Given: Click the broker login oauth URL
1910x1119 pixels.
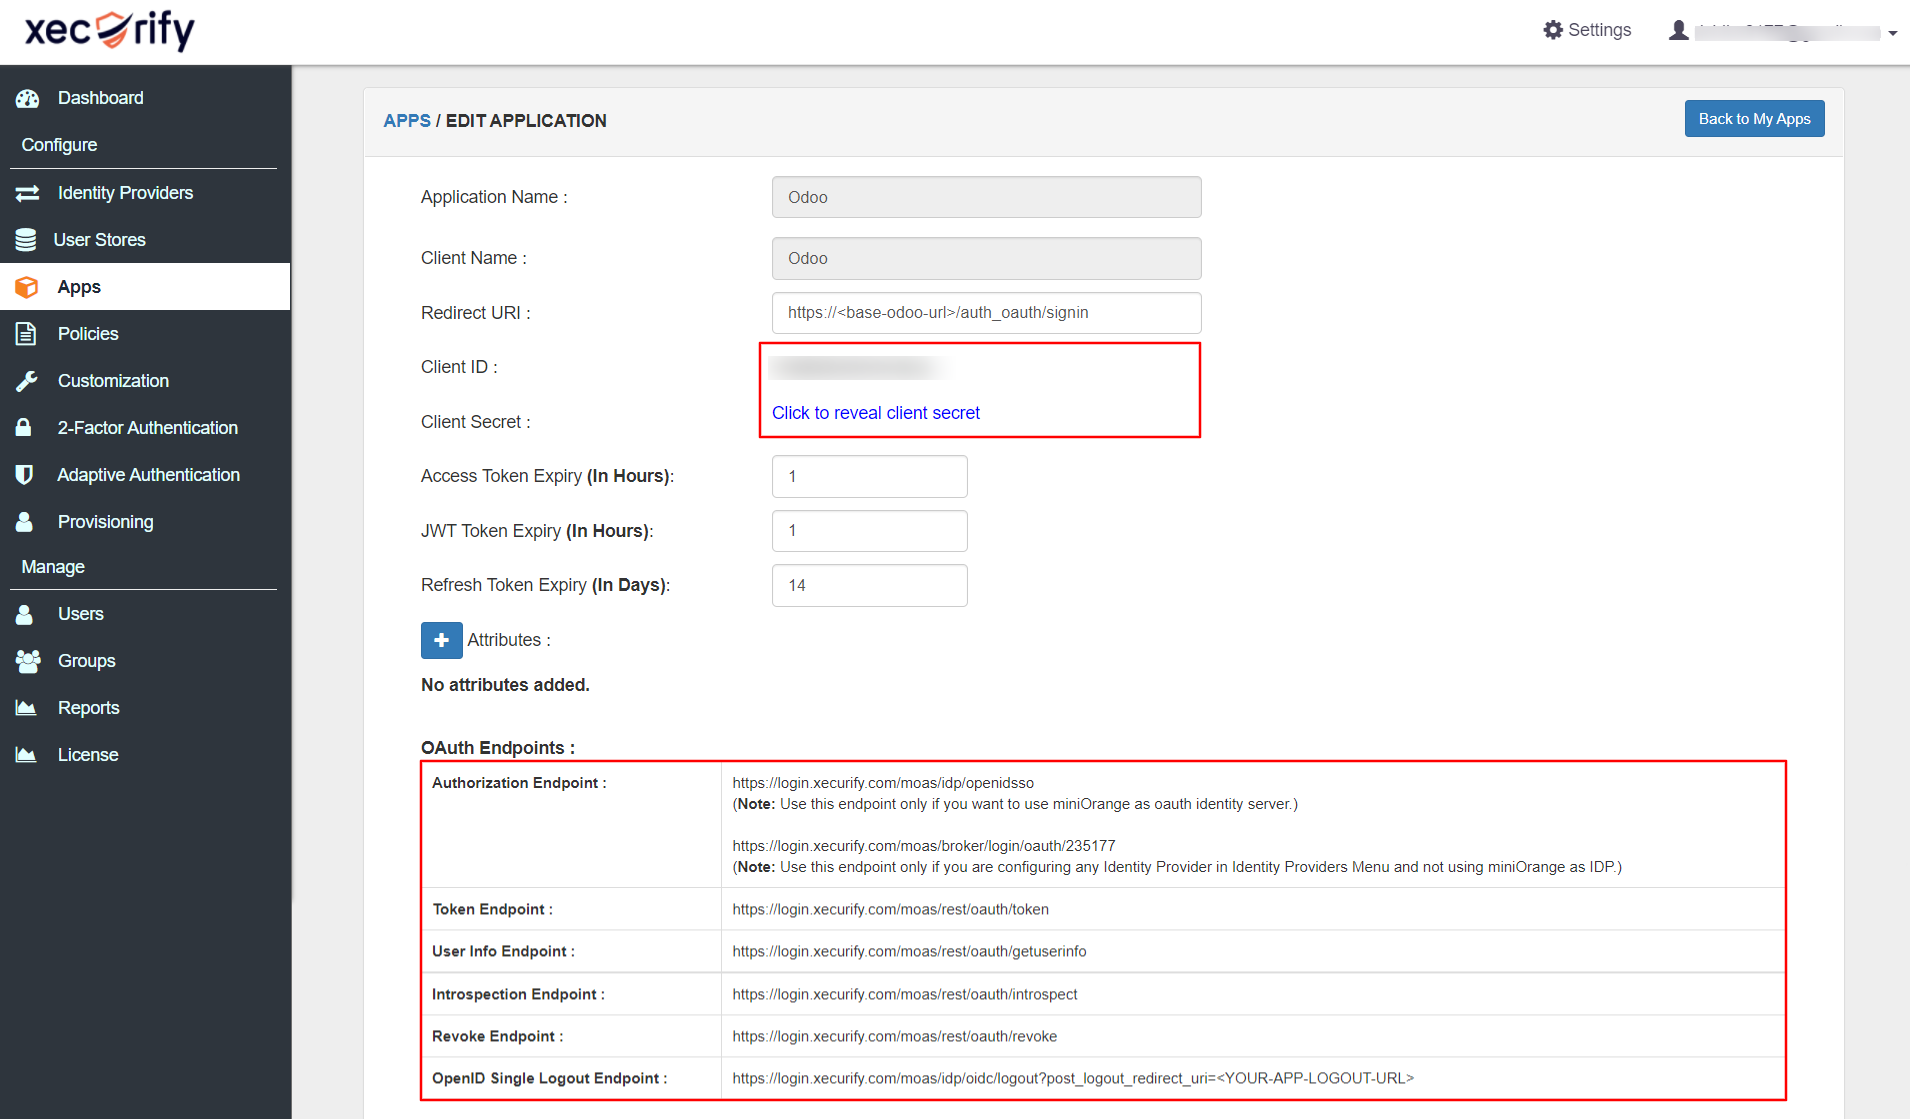Looking at the screenshot, I should pyautogui.click(x=924, y=846).
